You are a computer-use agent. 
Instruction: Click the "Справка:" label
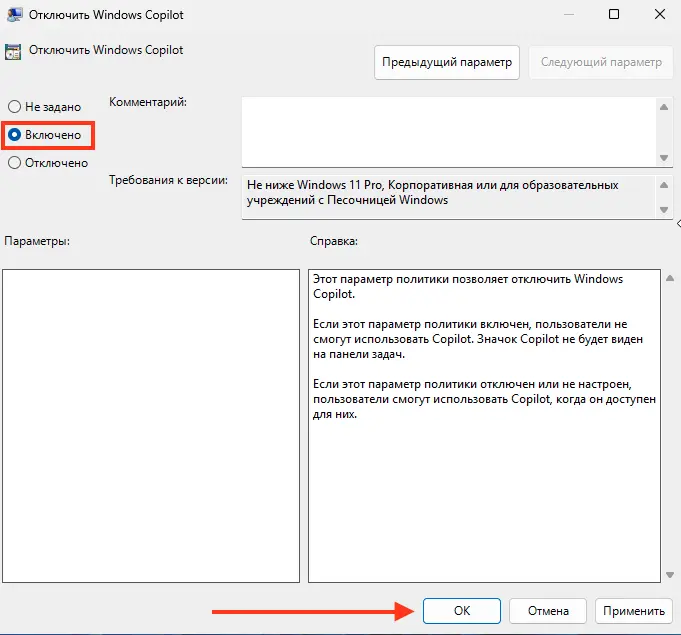pos(334,241)
